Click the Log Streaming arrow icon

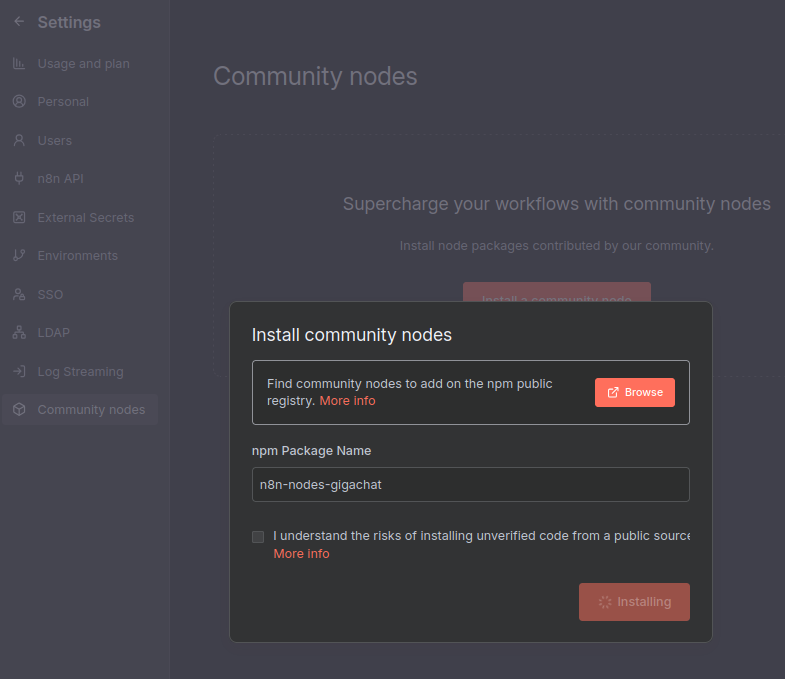pos(19,372)
